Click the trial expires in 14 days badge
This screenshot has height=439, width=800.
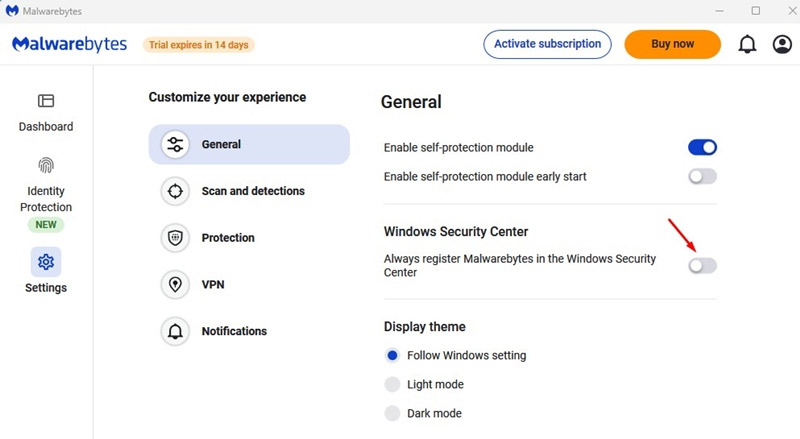(198, 45)
